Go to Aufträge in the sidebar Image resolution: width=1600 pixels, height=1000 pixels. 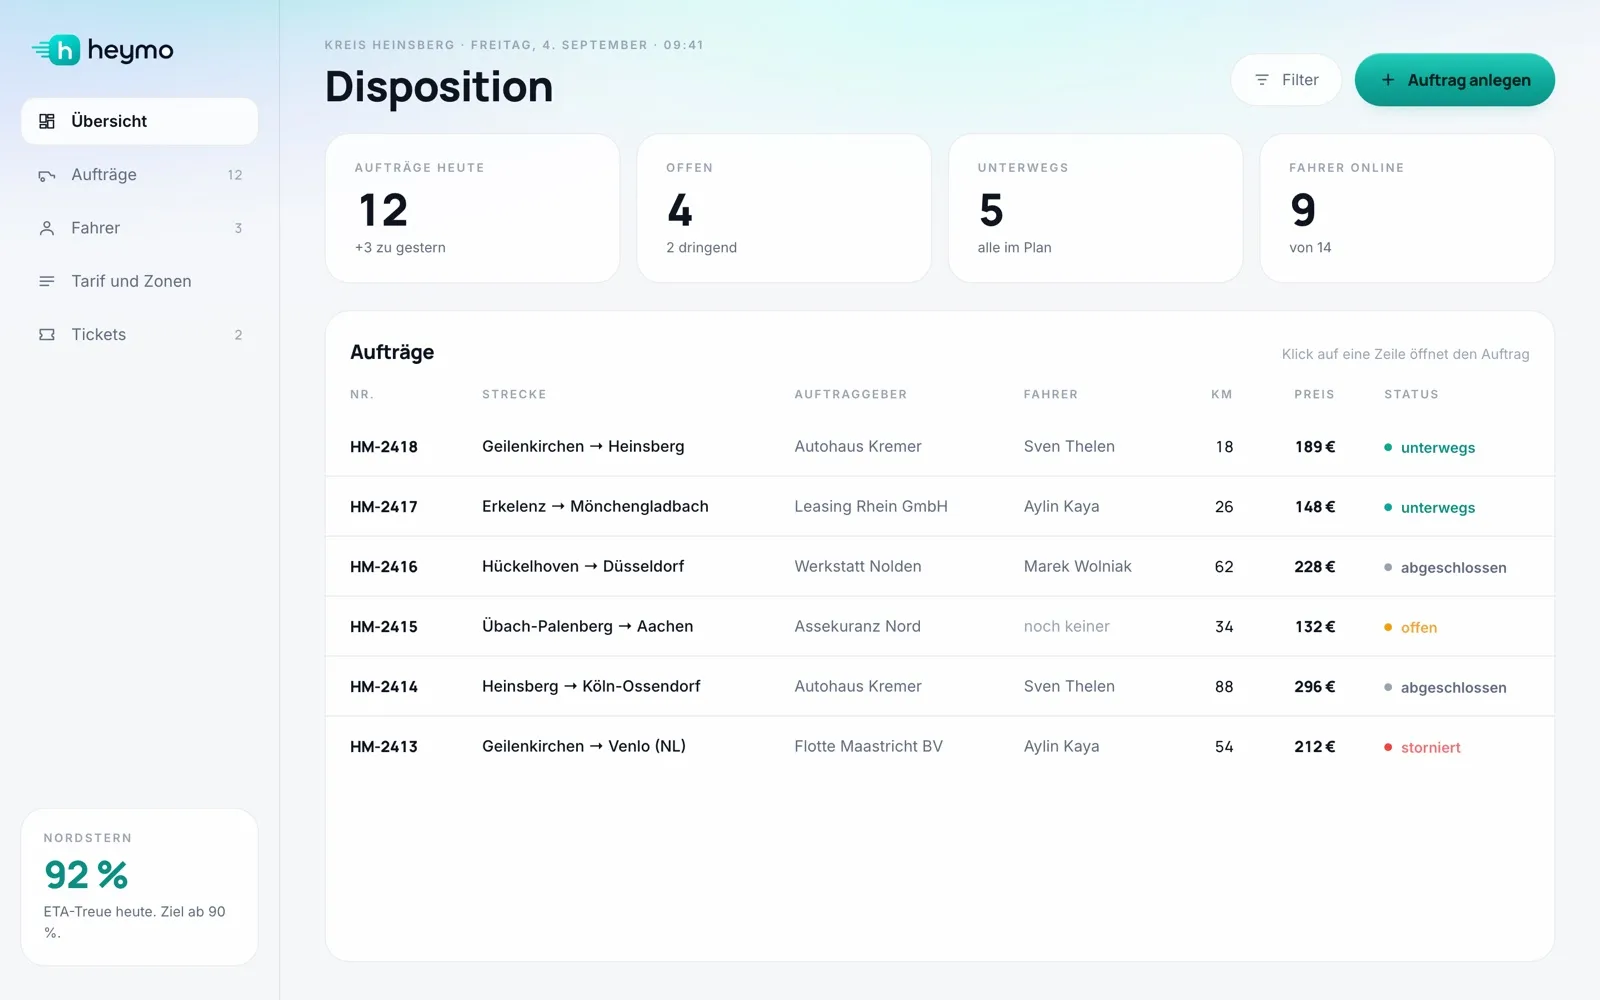point(139,175)
